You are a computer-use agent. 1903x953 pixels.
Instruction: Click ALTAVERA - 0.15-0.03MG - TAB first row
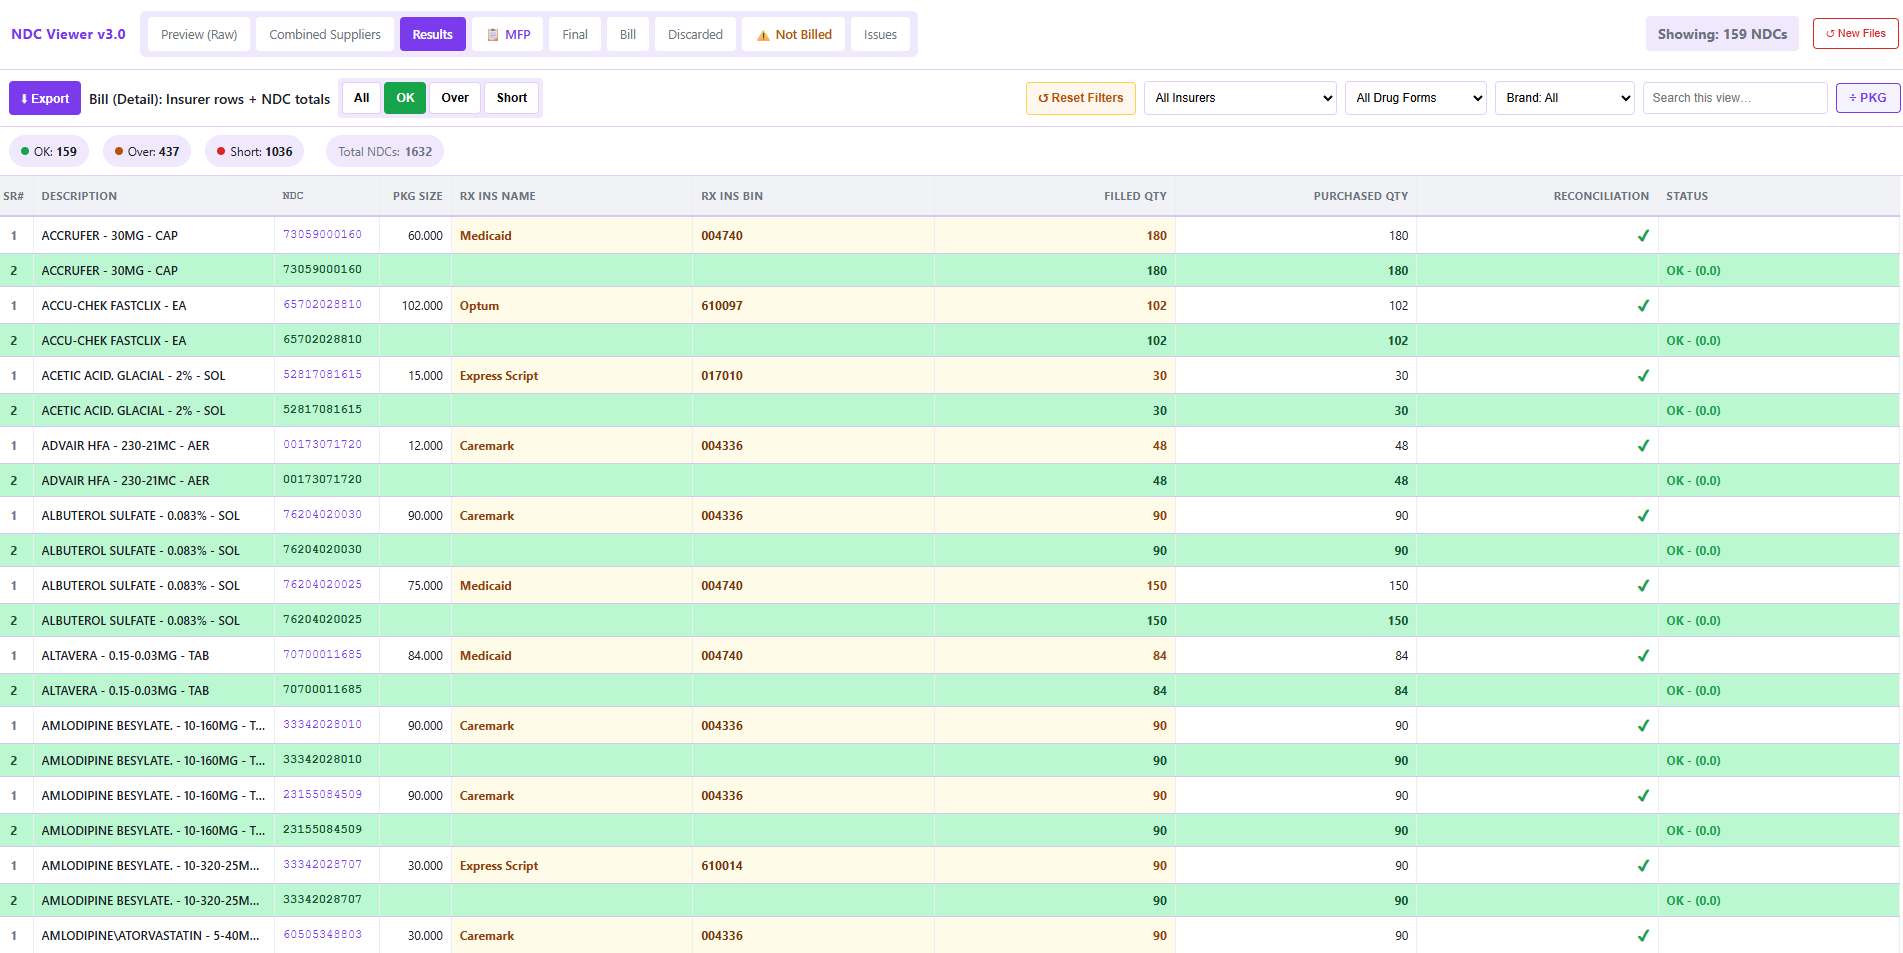(125, 656)
